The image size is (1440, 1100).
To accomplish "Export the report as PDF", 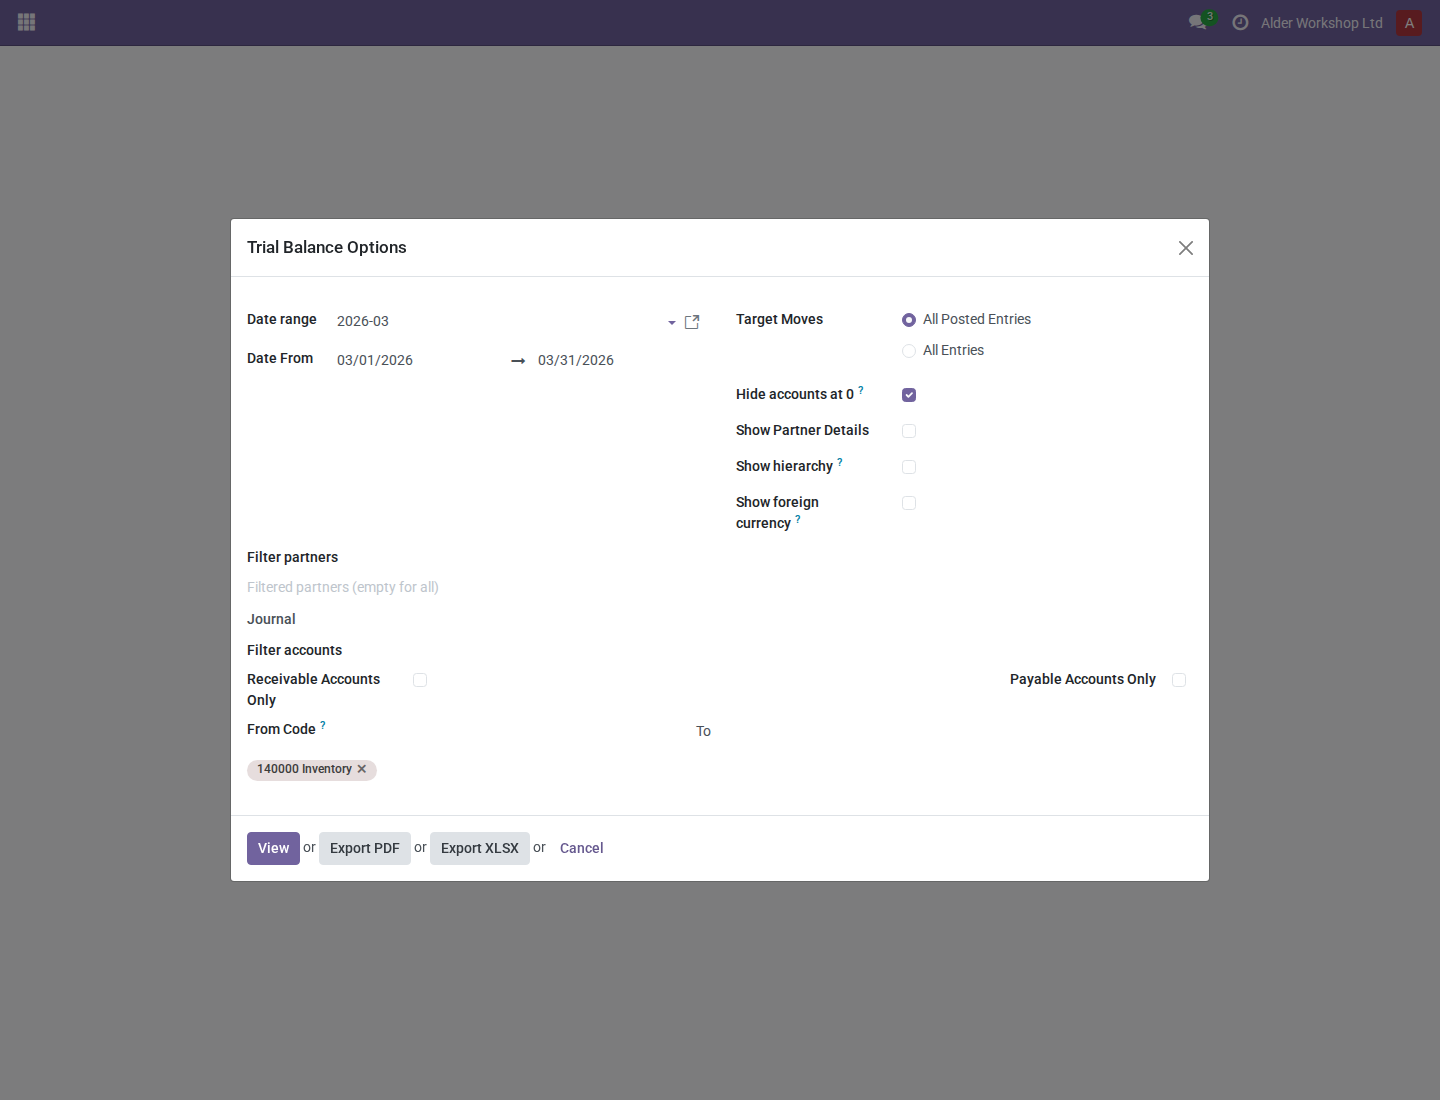I will click(365, 848).
